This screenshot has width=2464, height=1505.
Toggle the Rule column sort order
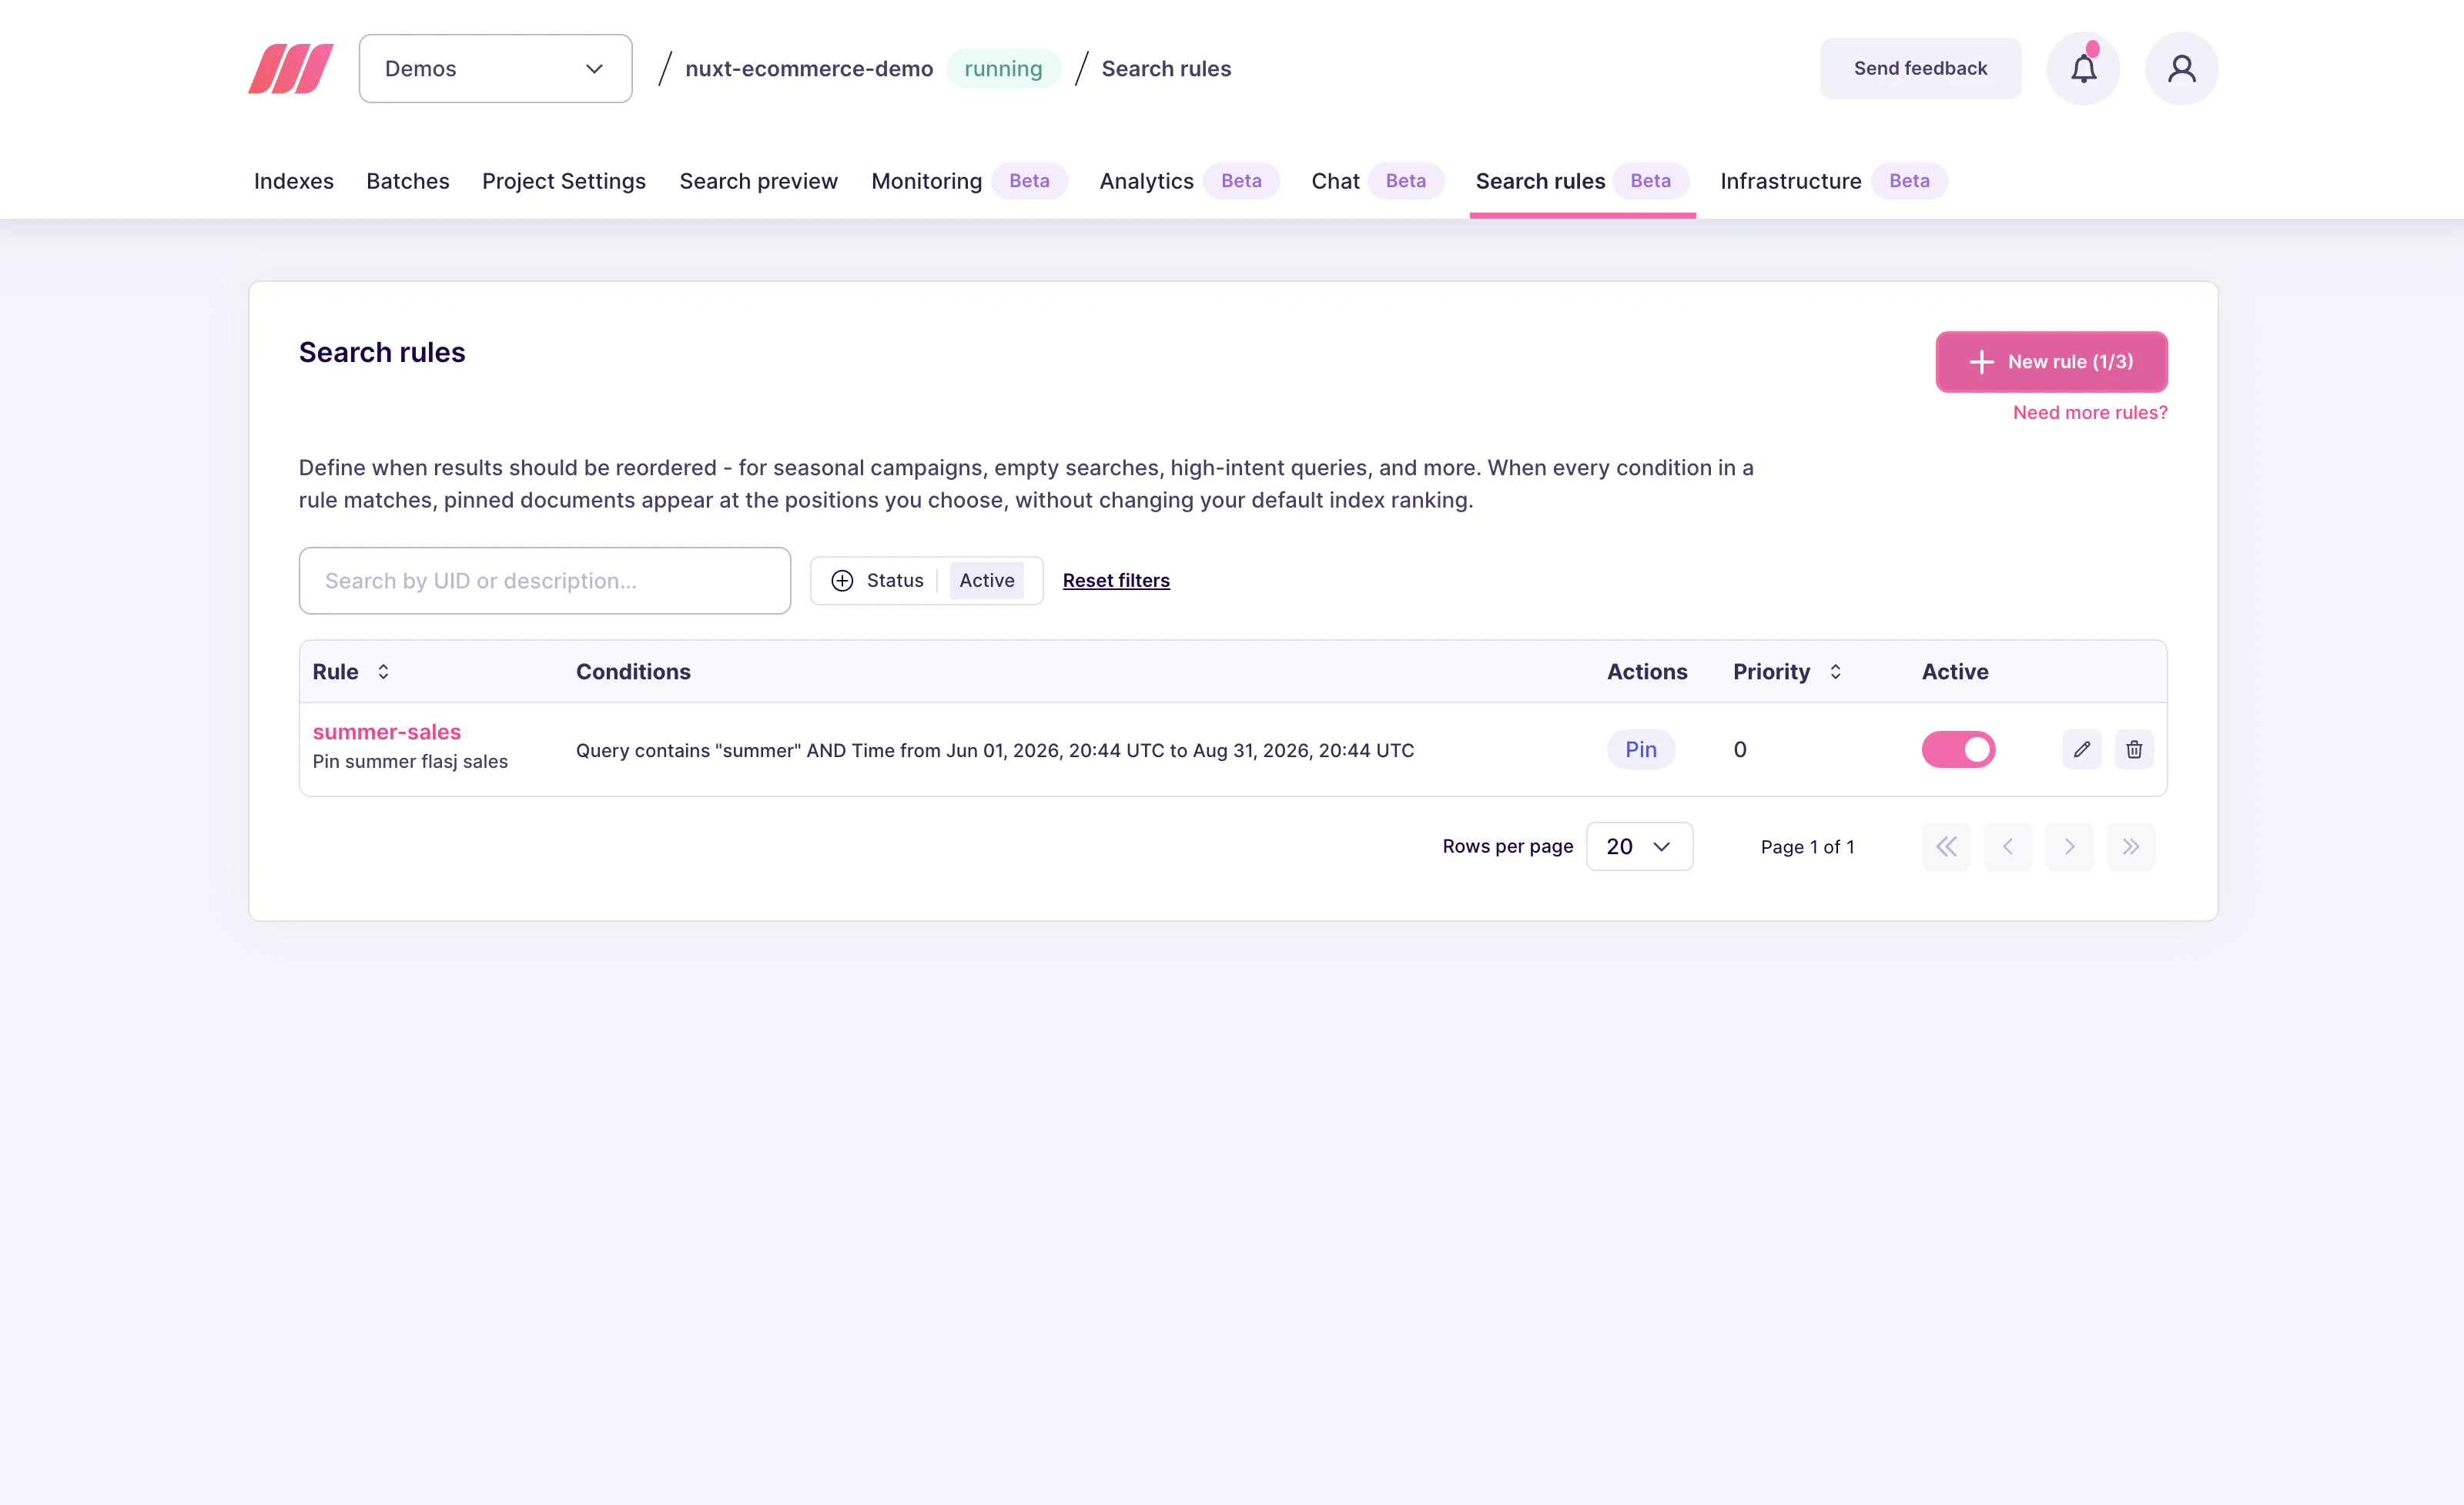(x=384, y=671)
